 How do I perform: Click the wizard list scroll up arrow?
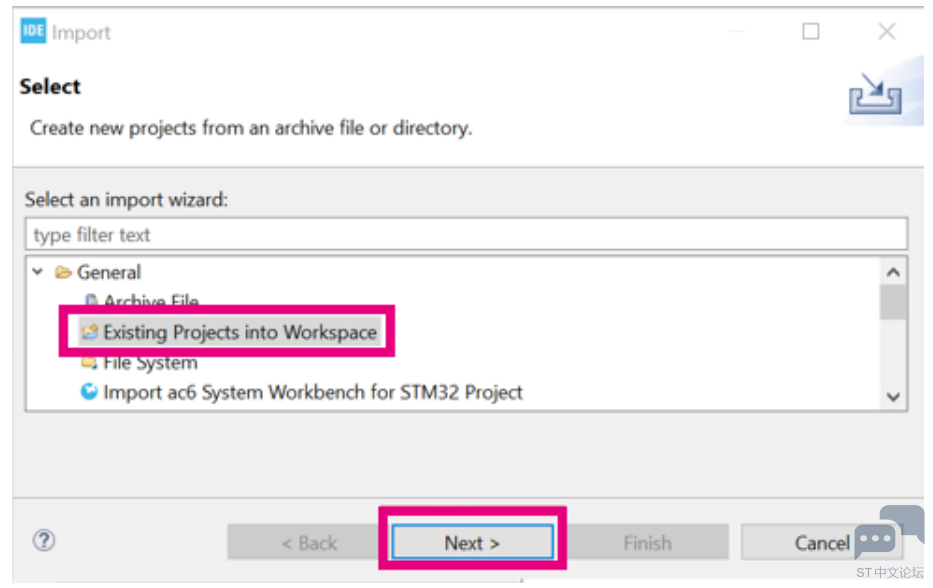(x=893, y=273)
